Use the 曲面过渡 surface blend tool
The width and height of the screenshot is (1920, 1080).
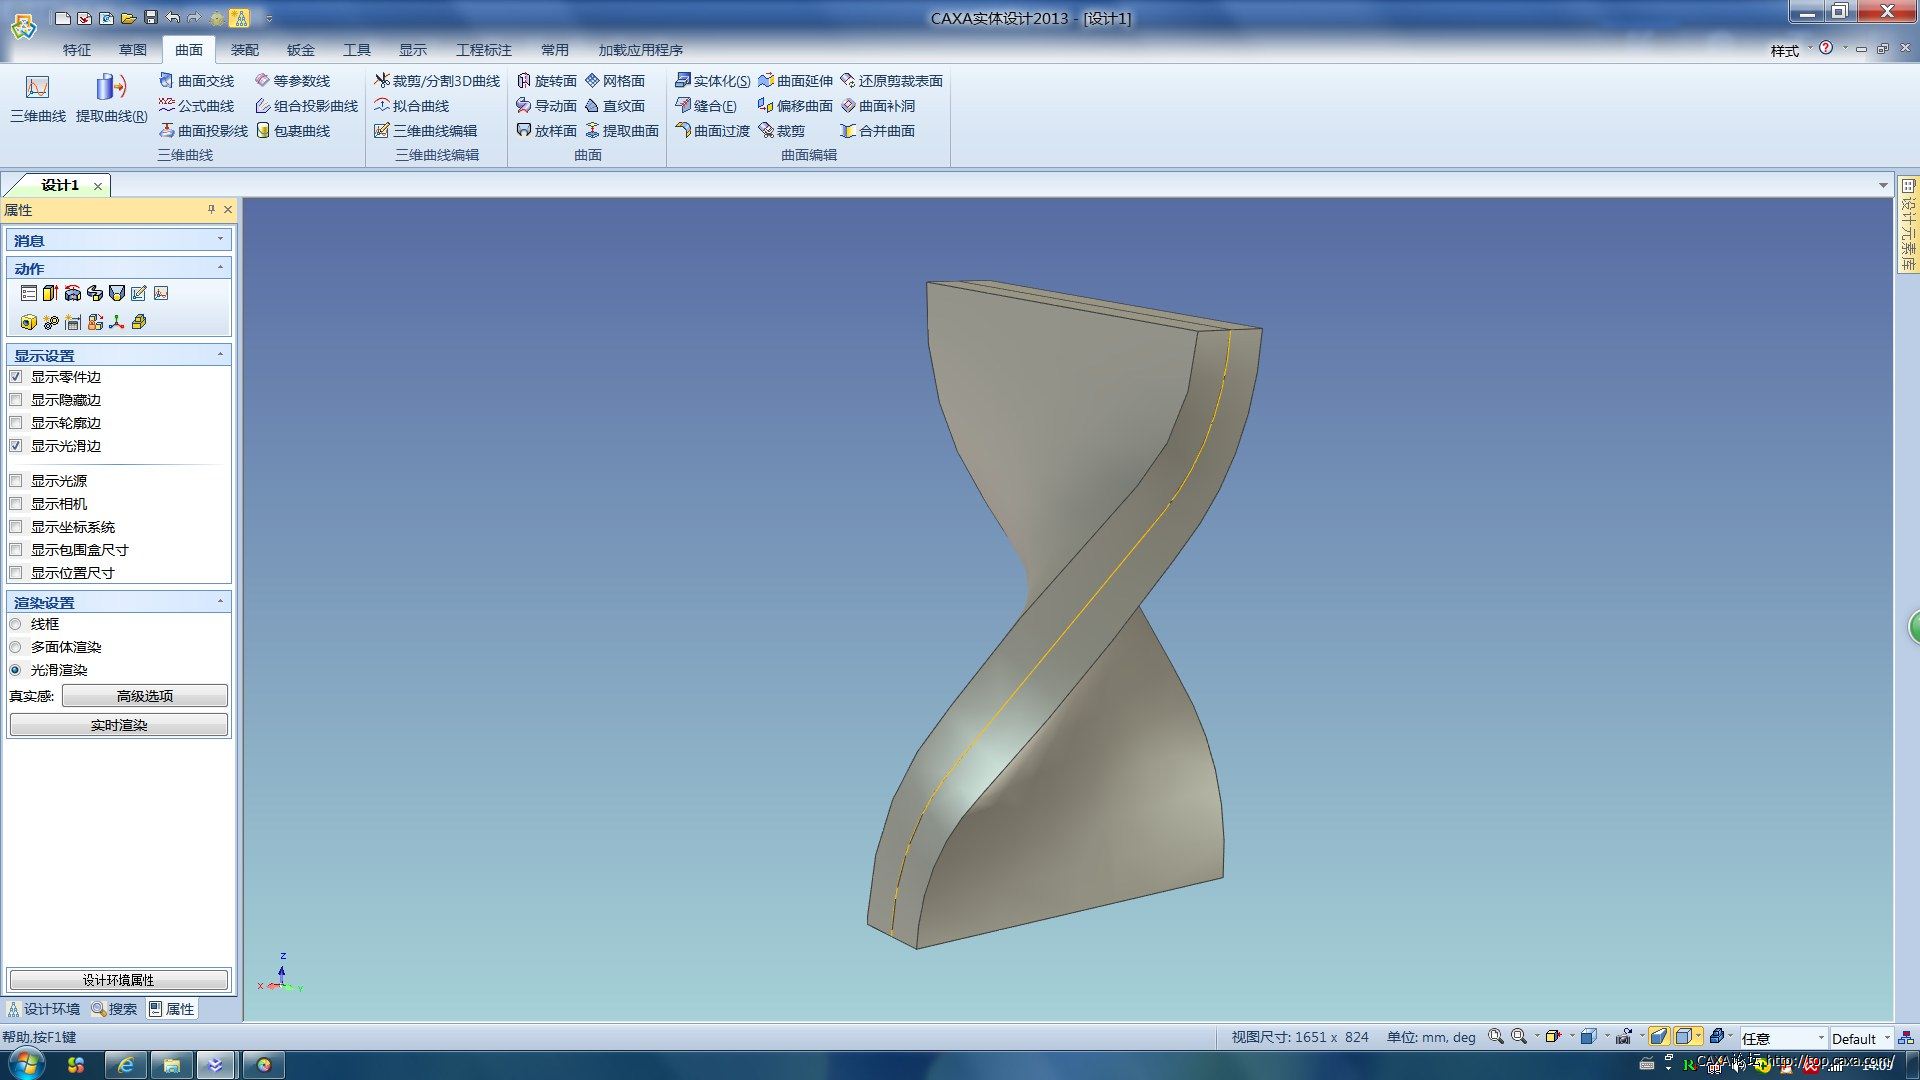click(712, 131)
